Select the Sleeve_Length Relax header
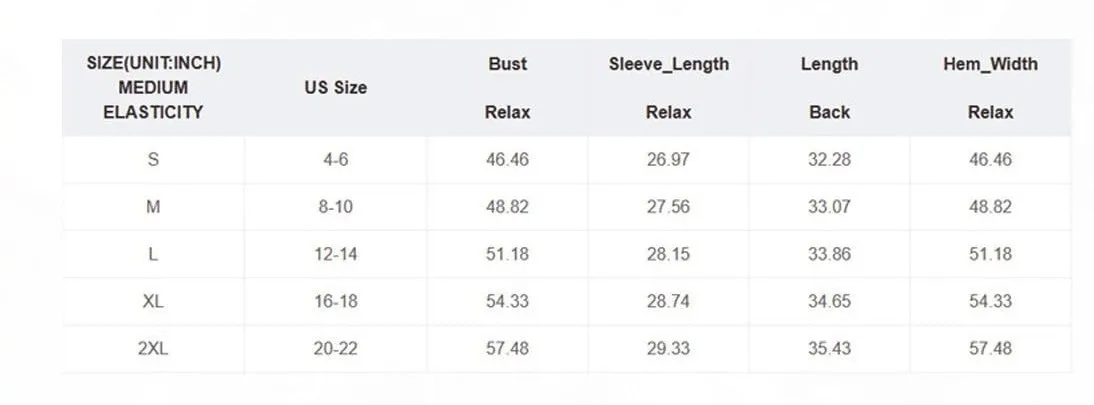 coord(668,88)
